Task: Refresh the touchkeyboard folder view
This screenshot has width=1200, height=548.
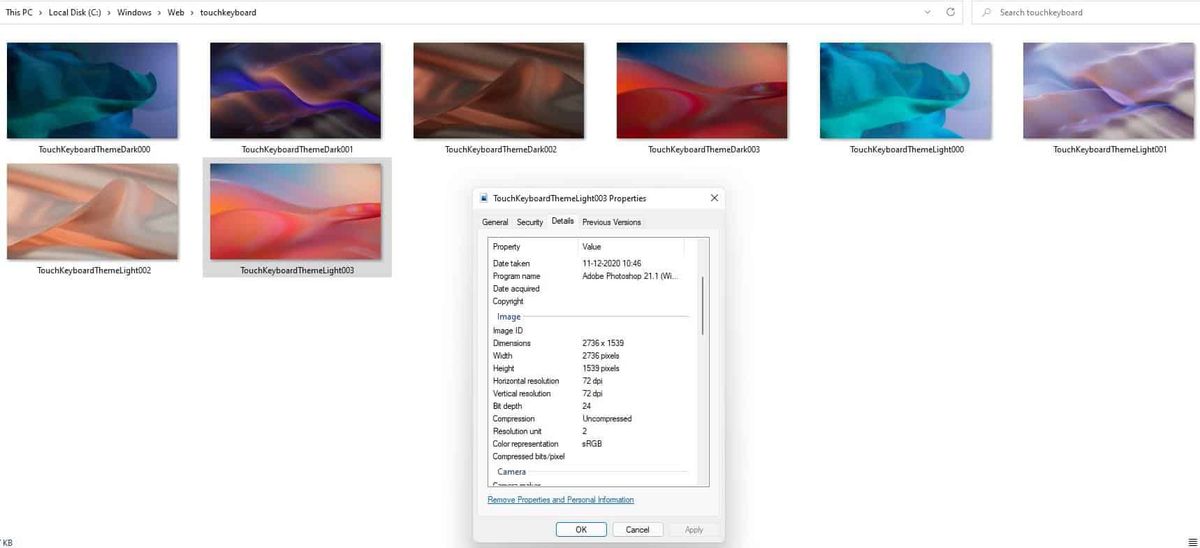Action: coord(950,12)
